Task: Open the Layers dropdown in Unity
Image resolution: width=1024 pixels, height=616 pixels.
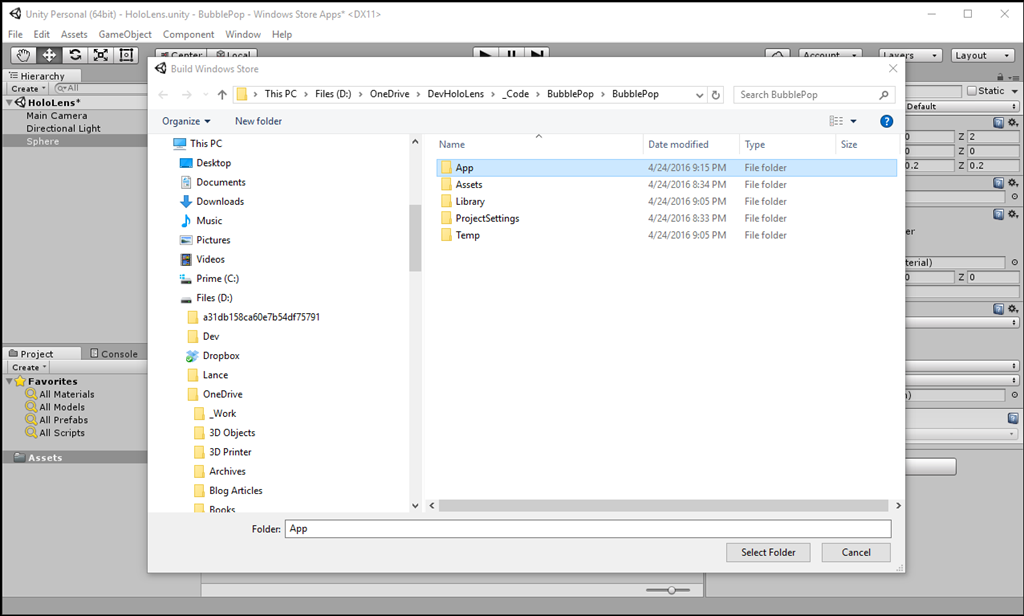Action: (910, 56)
